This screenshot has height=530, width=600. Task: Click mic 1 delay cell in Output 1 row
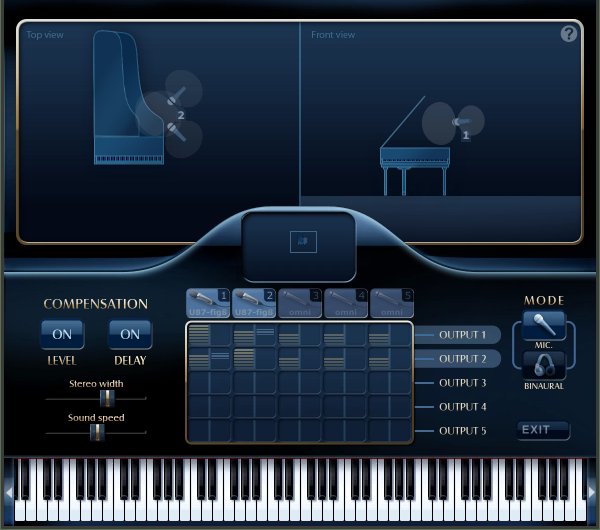[x=221, y=335]
